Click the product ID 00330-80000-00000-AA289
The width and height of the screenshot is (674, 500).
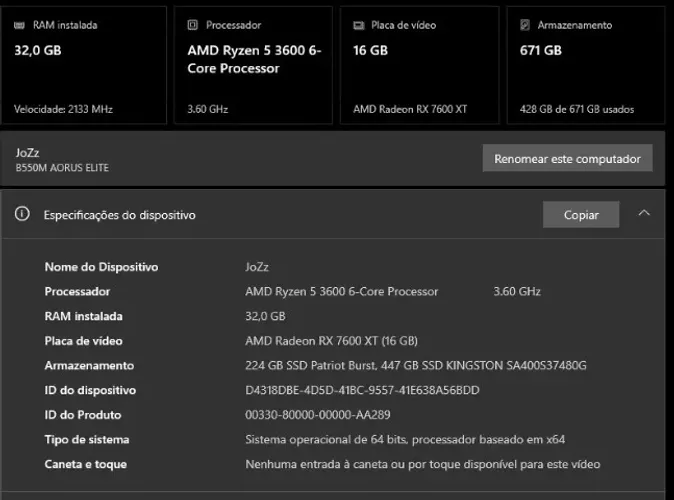point(318,415)
